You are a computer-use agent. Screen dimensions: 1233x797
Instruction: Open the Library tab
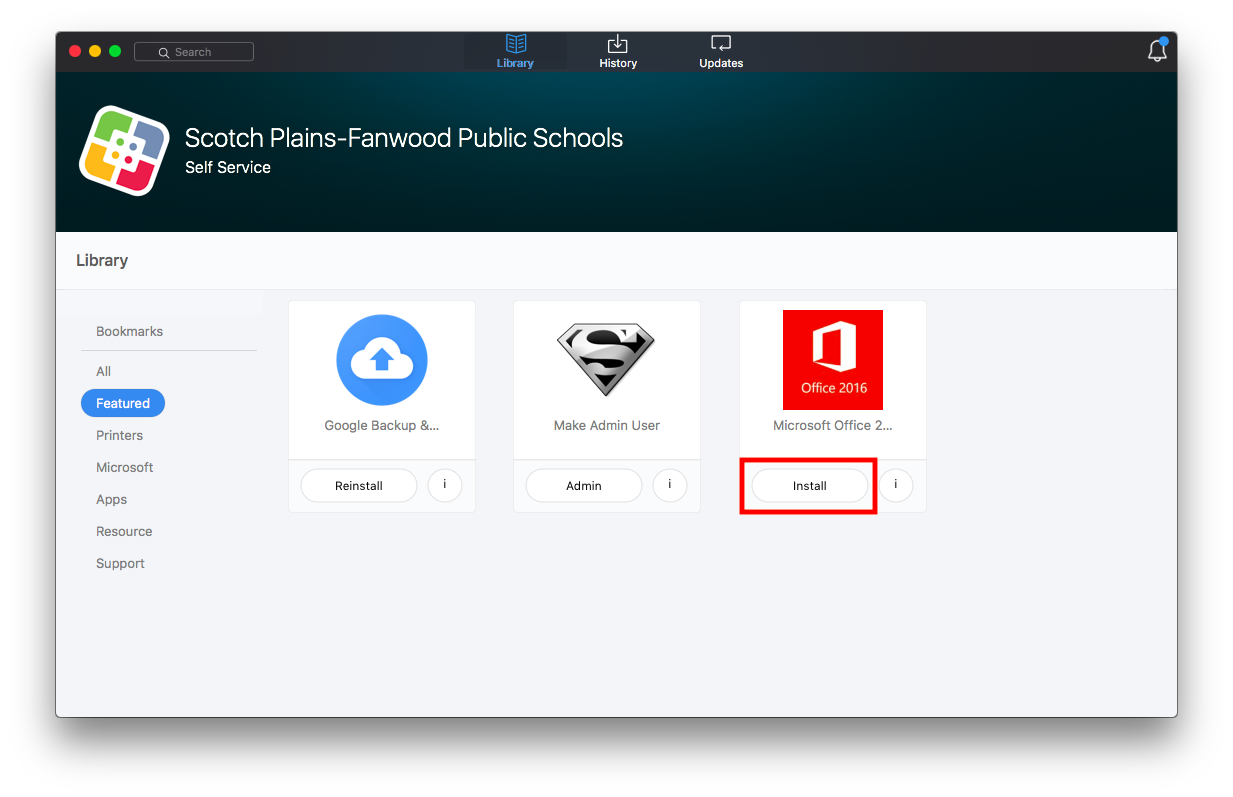coord(515,51)
